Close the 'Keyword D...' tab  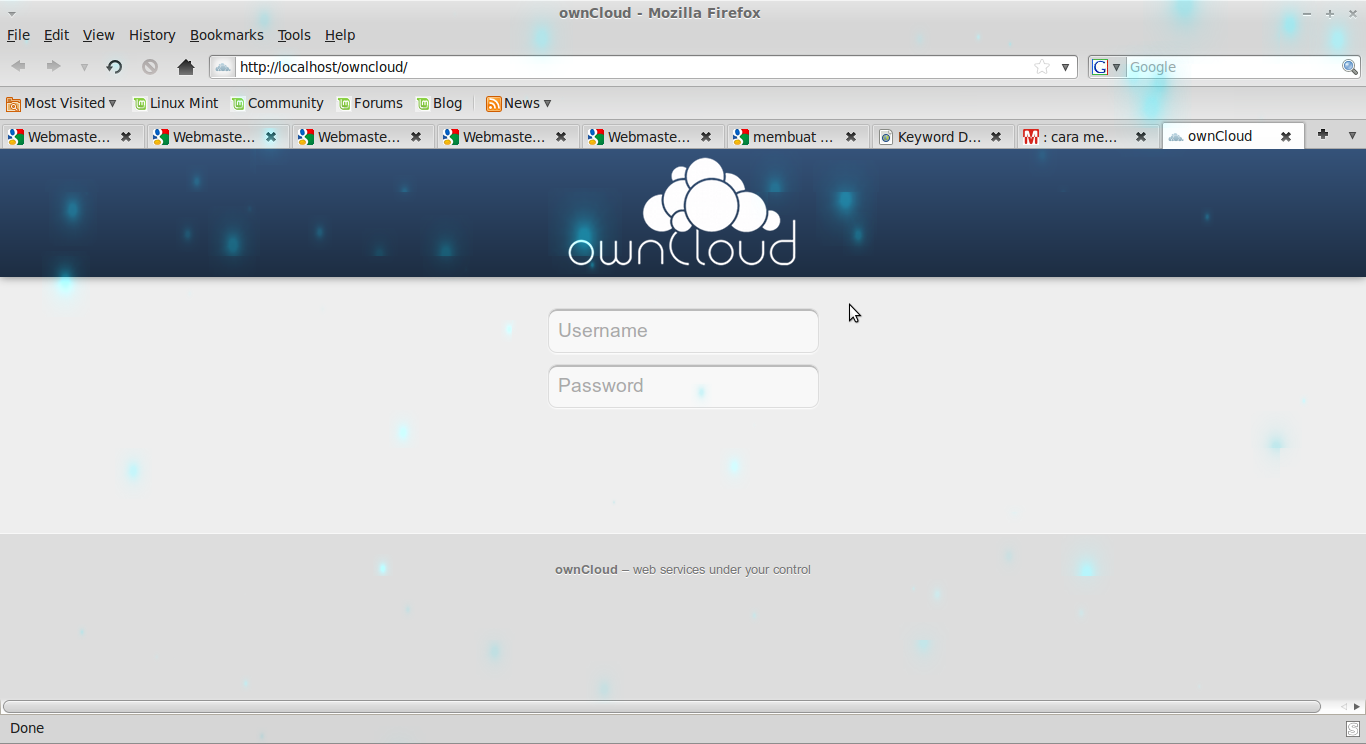click(996, 137)
